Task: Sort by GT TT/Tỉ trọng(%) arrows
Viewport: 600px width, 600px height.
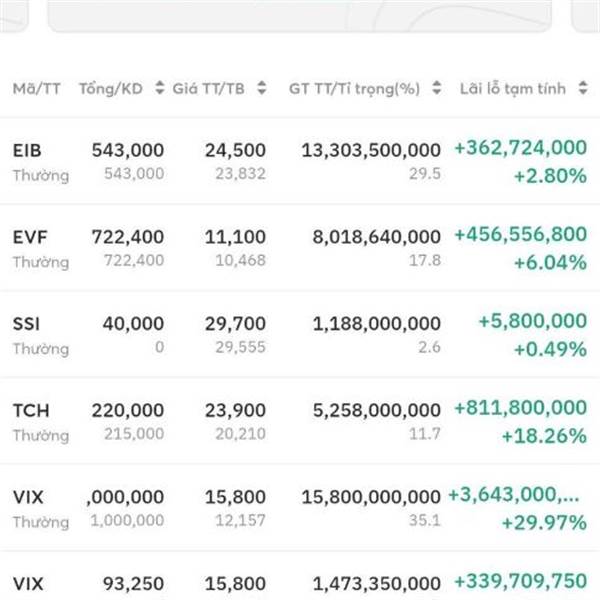Action: click(x=437, y=88)
